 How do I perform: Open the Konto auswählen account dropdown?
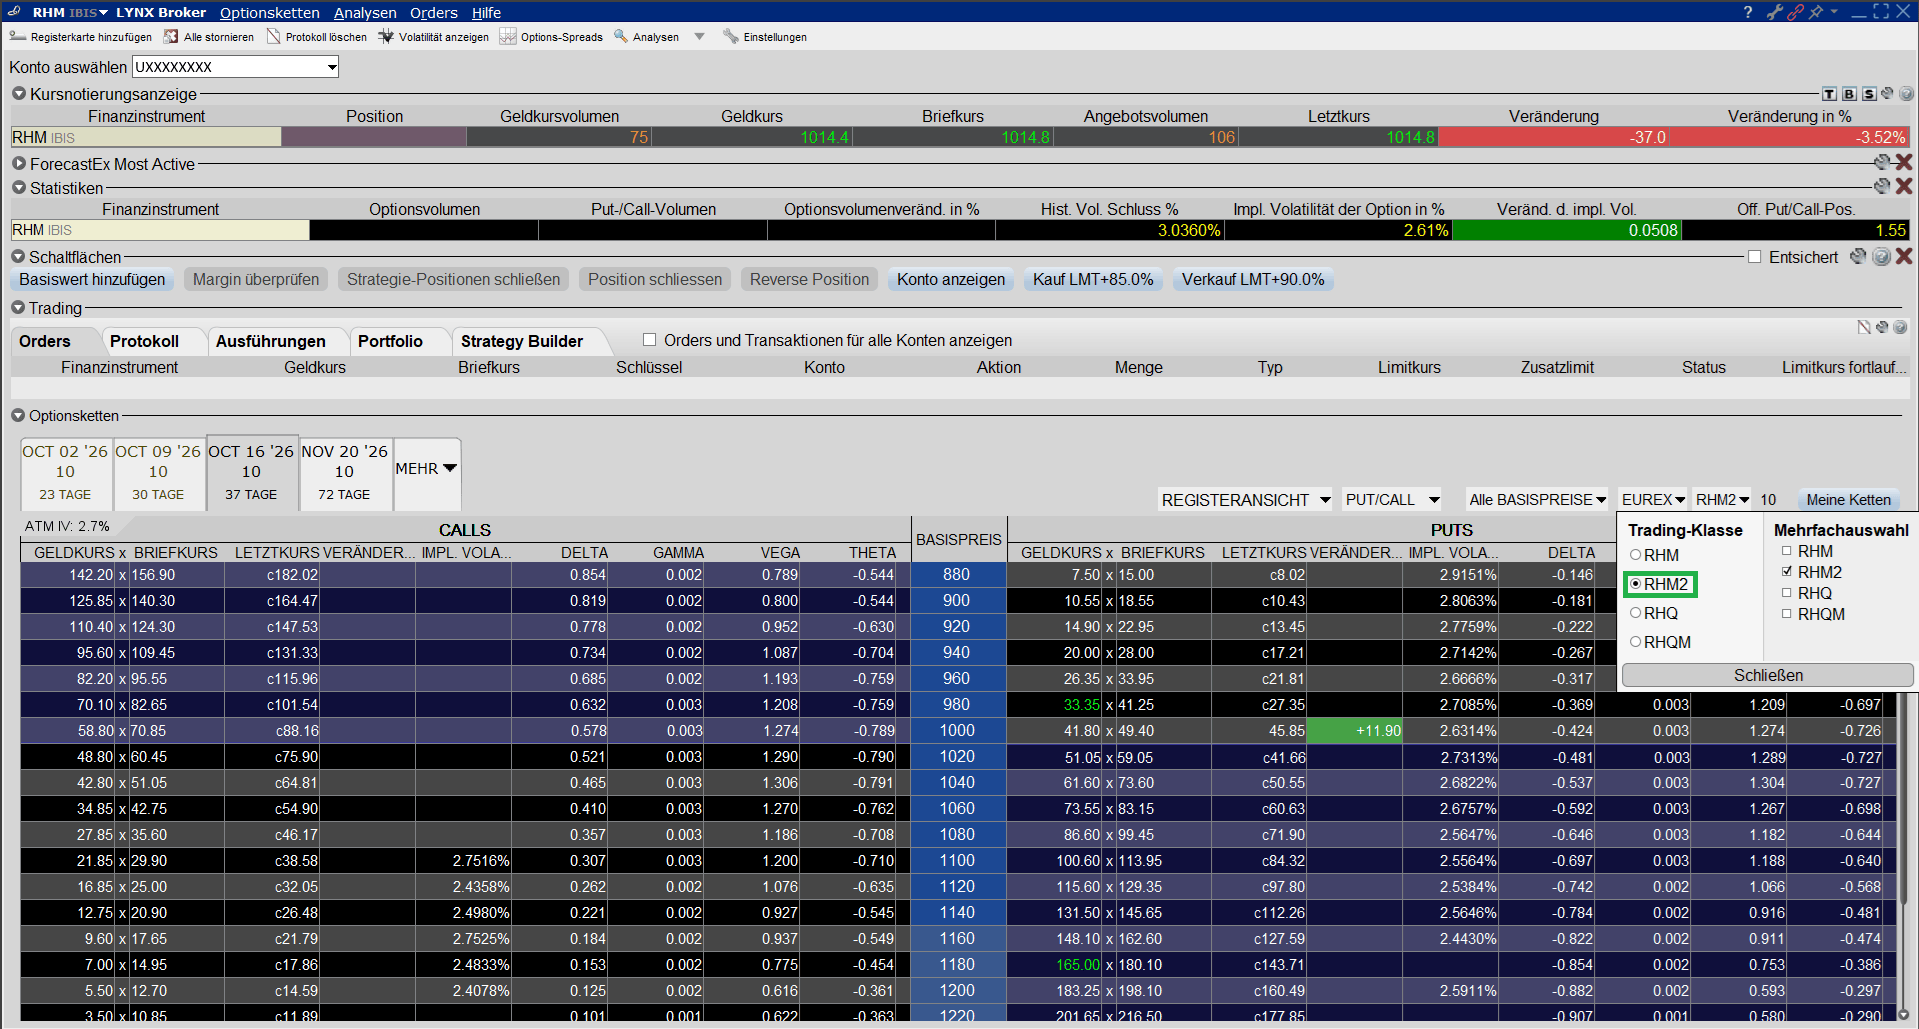(236, 67)
